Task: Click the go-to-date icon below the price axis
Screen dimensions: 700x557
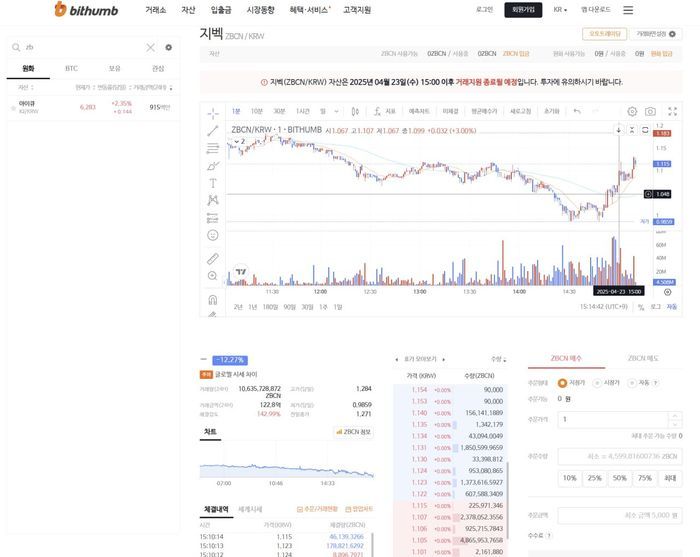Action: pos(667,292)
